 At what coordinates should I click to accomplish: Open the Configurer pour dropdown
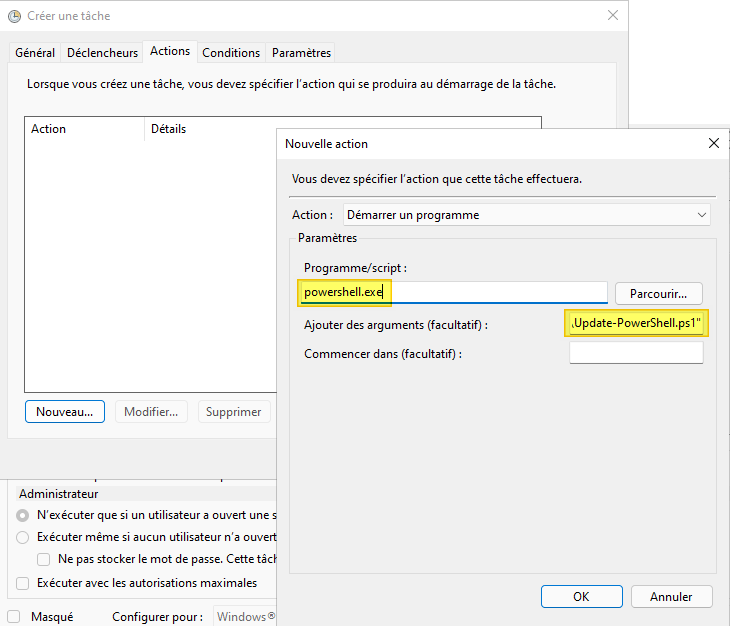246,617
